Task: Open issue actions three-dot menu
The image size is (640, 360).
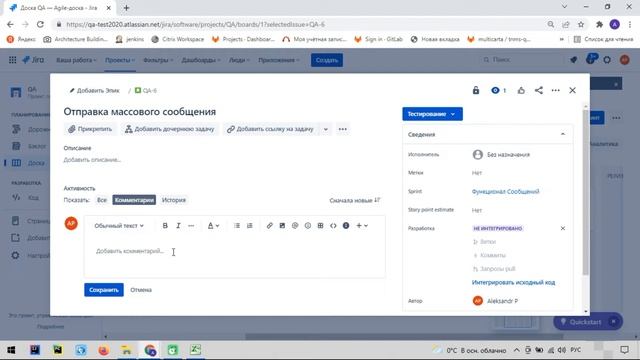Action: tap(556, 90)
